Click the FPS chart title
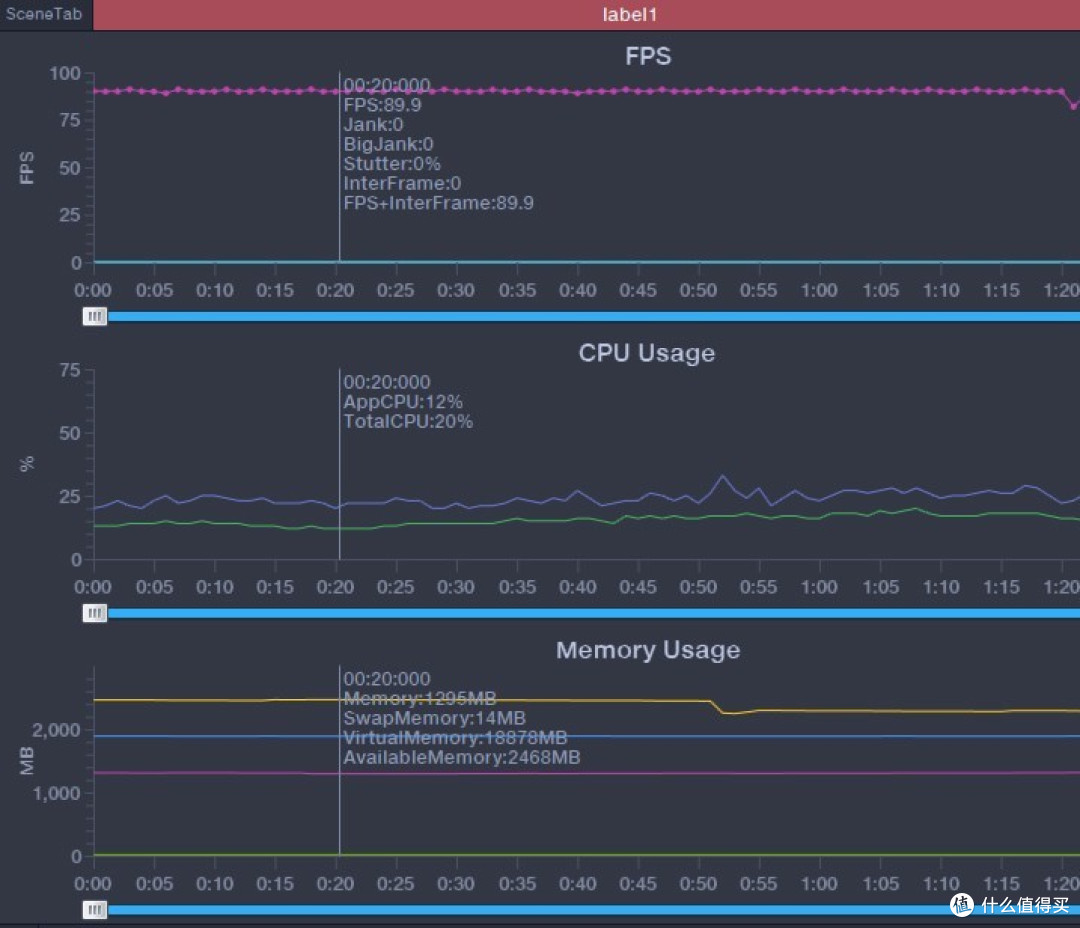 coord(647,56)
